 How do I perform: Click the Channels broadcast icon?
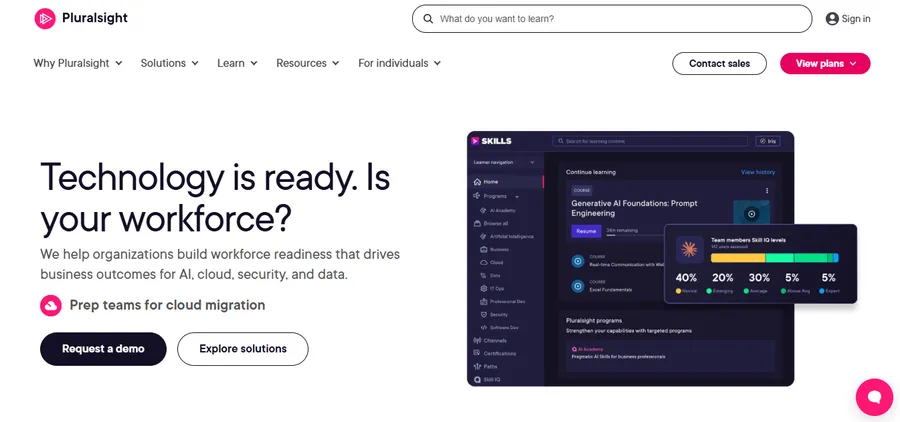[477, 340]
